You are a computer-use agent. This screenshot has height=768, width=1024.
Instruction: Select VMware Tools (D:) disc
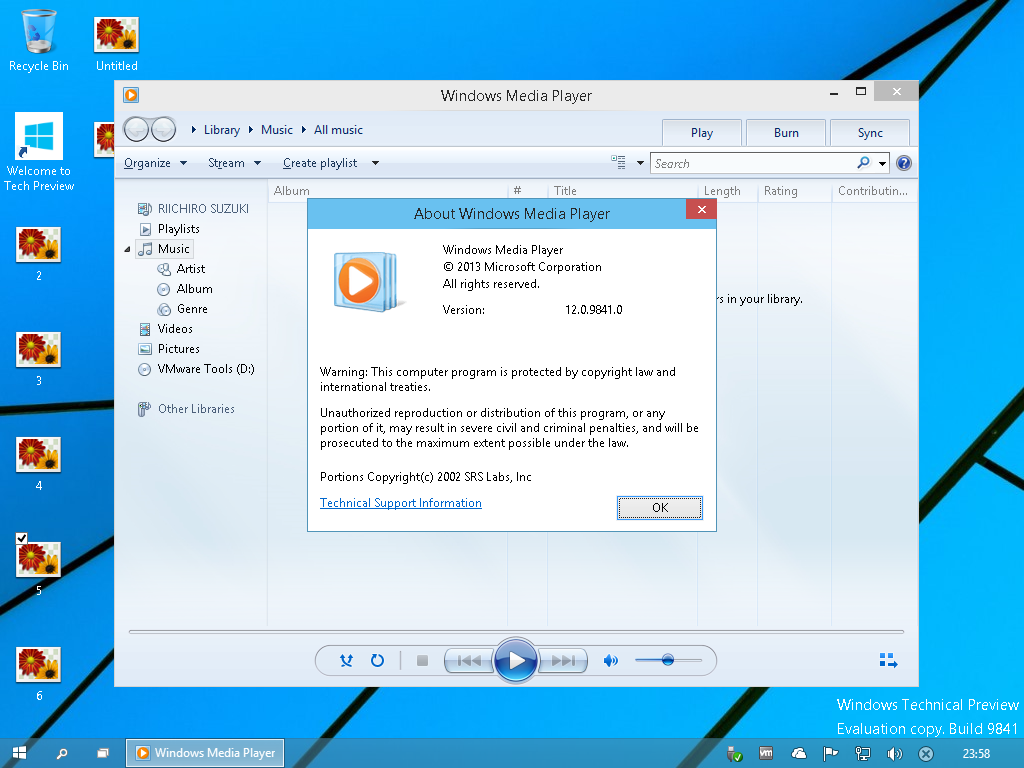click(x=197, y=369)
